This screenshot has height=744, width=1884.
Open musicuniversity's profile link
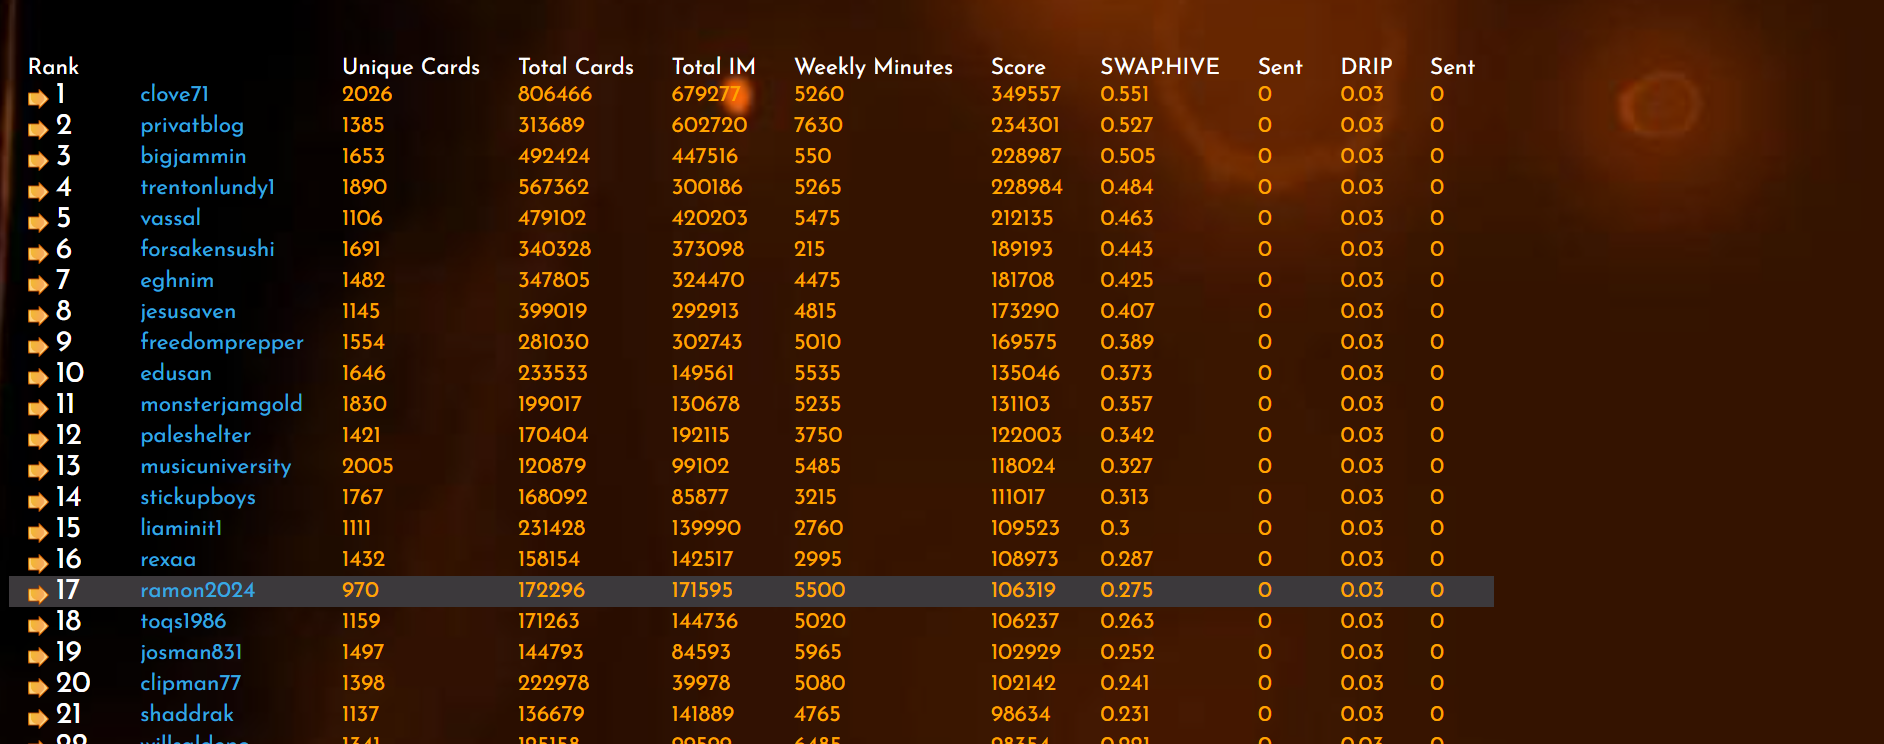point(216,467)
